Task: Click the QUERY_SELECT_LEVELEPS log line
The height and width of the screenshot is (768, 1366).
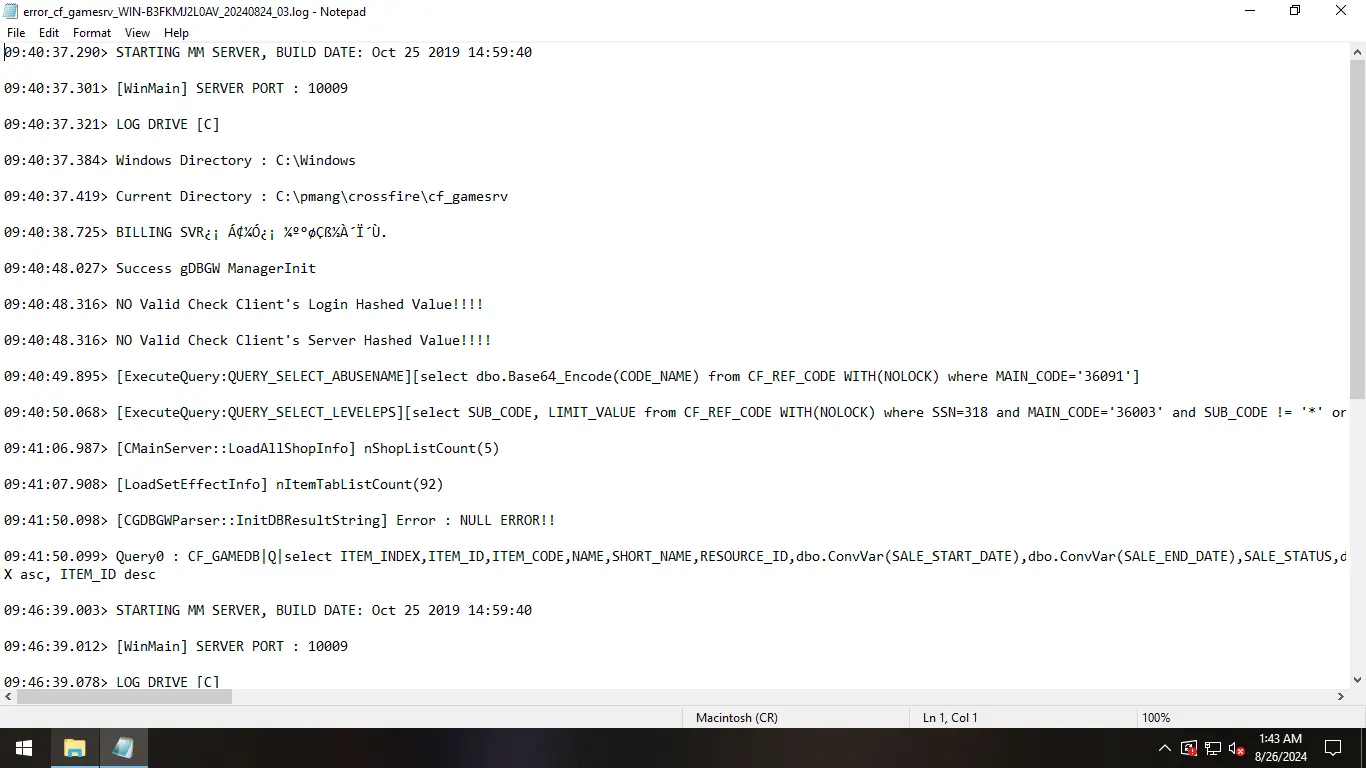Action: (675, 412)
